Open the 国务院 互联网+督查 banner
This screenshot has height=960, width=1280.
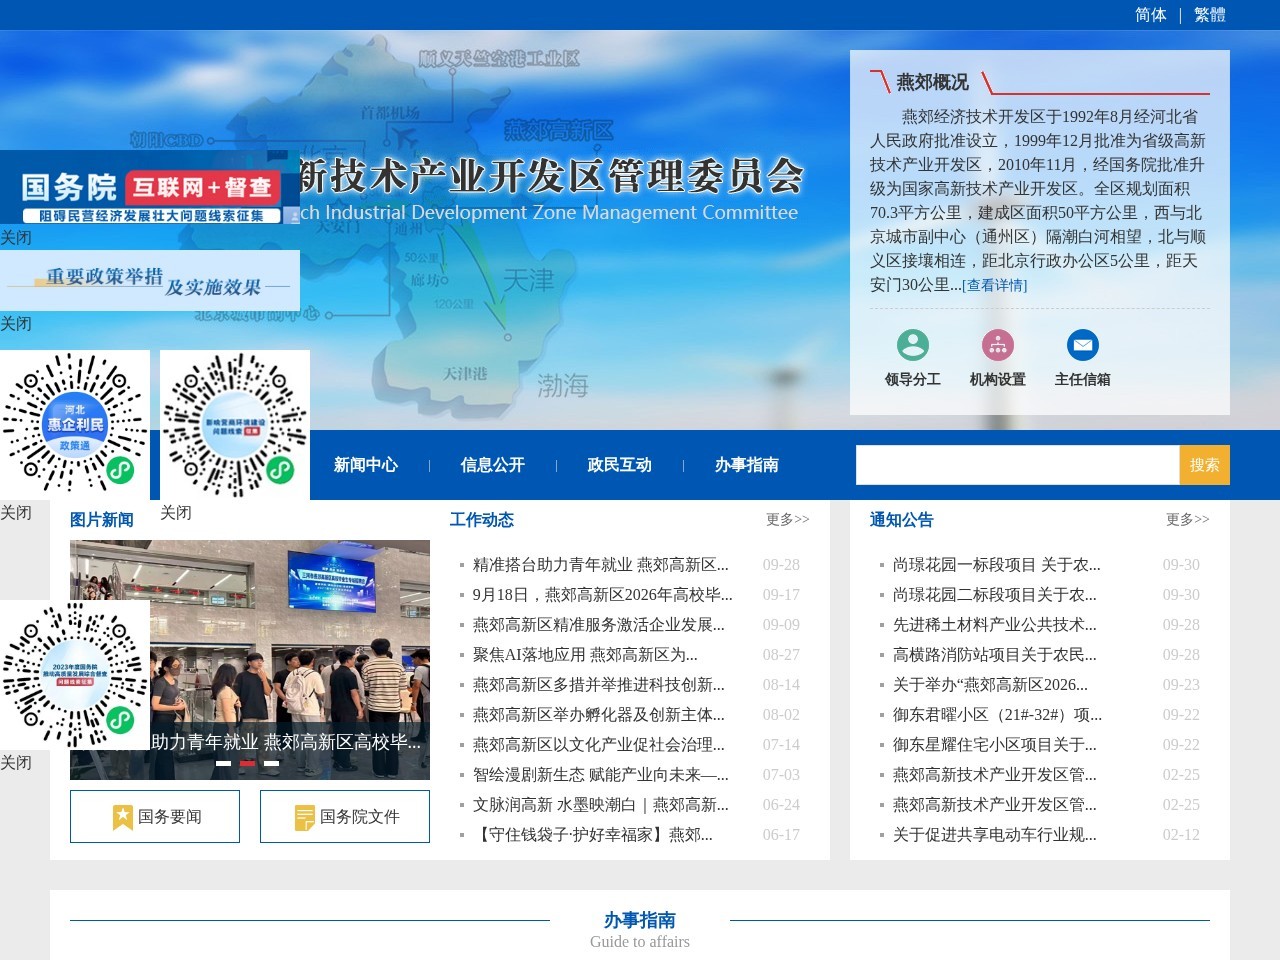pyautogui.click(x=150, y=187)
